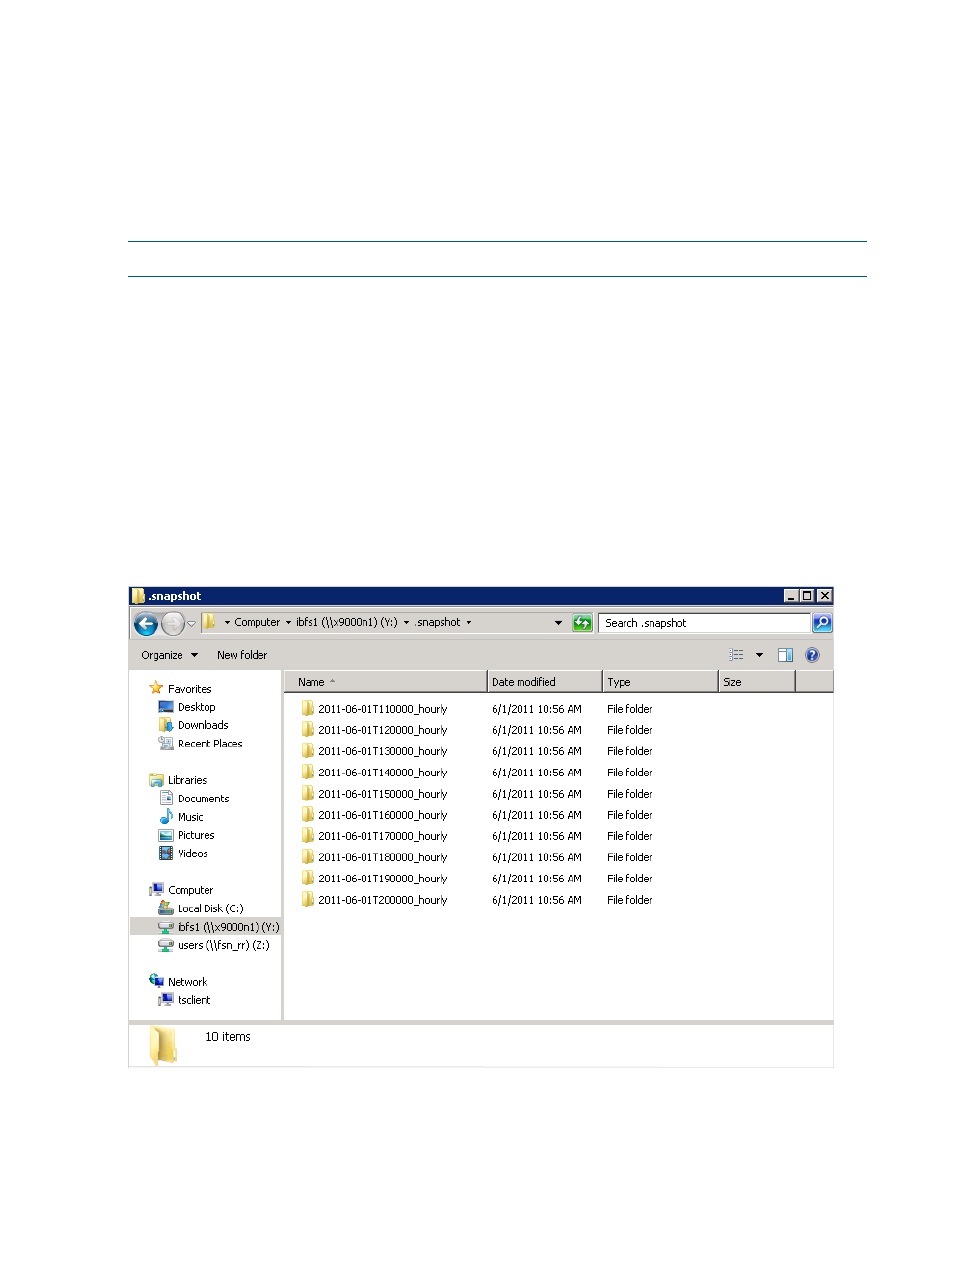Open help with the question mark icon
This screenshot has width=954, height=1270.
(812, 655)
